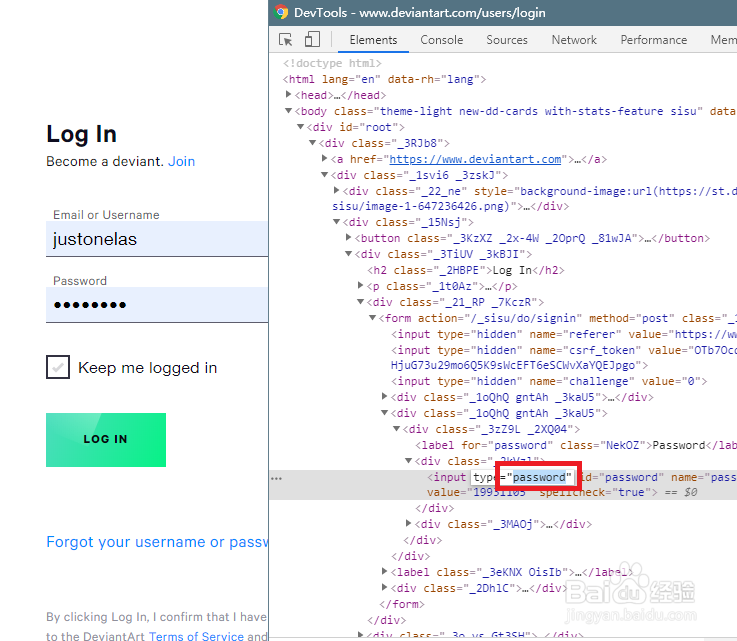Select the <!doctype html> line
The height and width of the screenshot is (641, 737).
tap(332, 63)
